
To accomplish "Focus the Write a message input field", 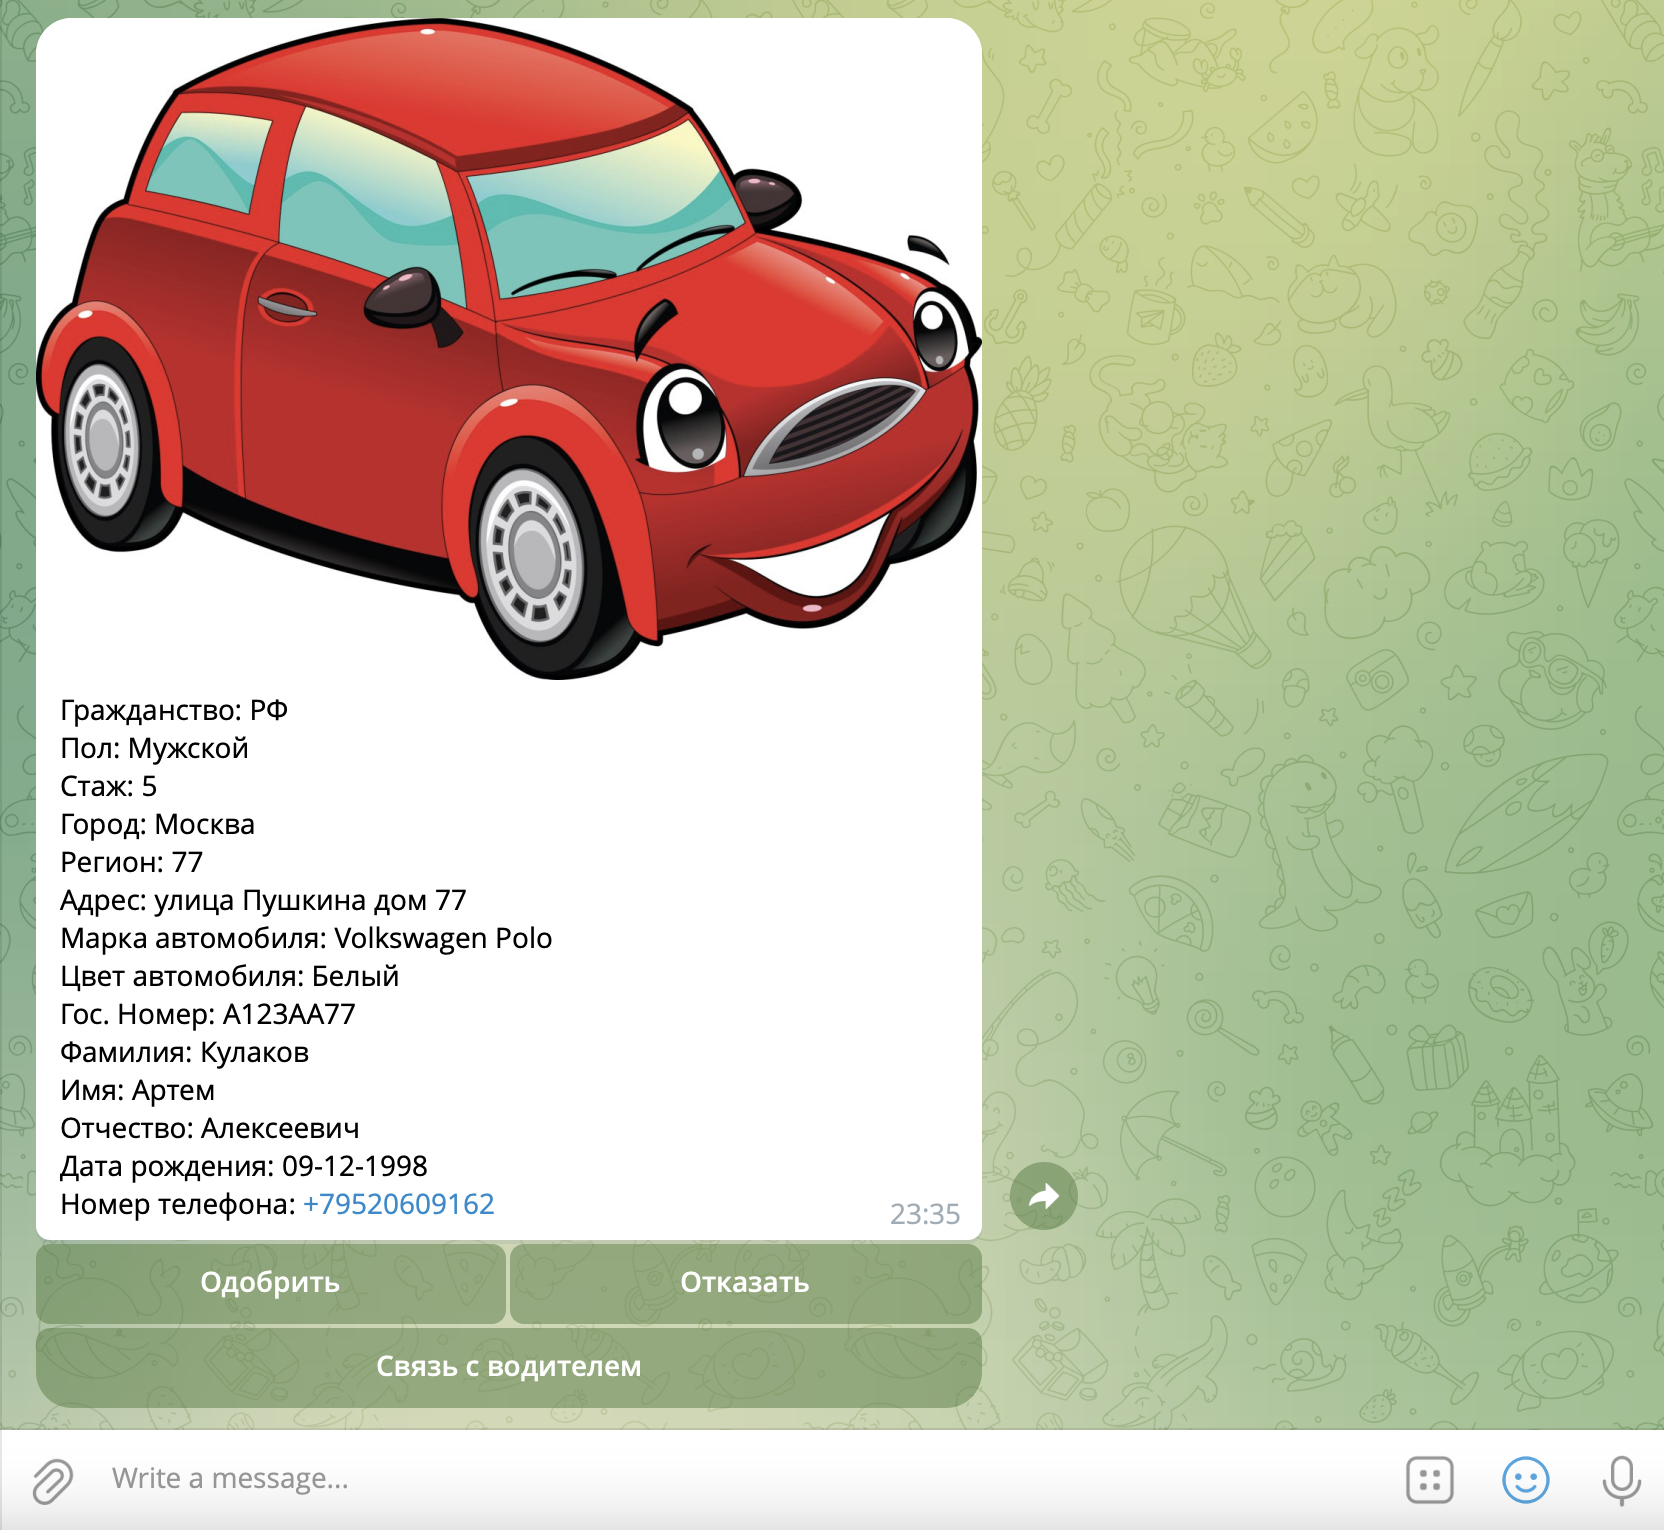I will pos(700,1478).
